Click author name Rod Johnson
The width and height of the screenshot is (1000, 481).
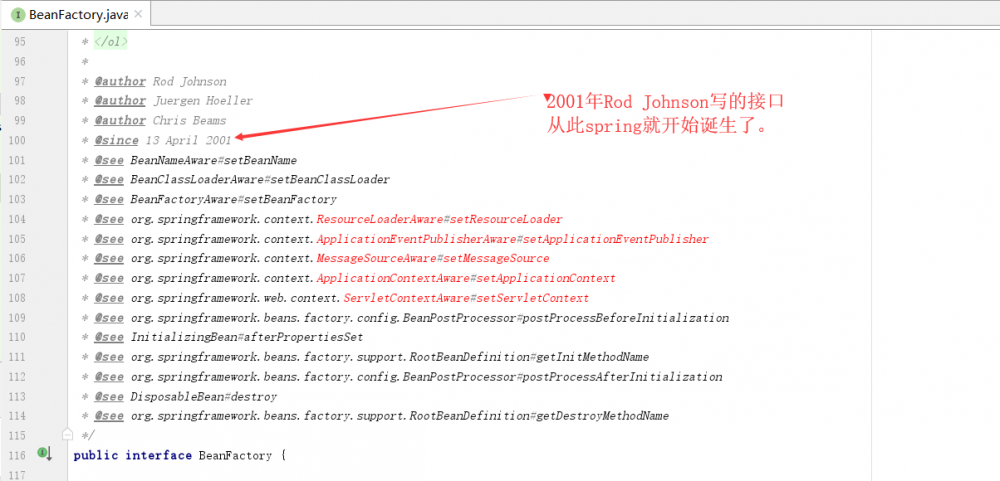coord(189,81)
